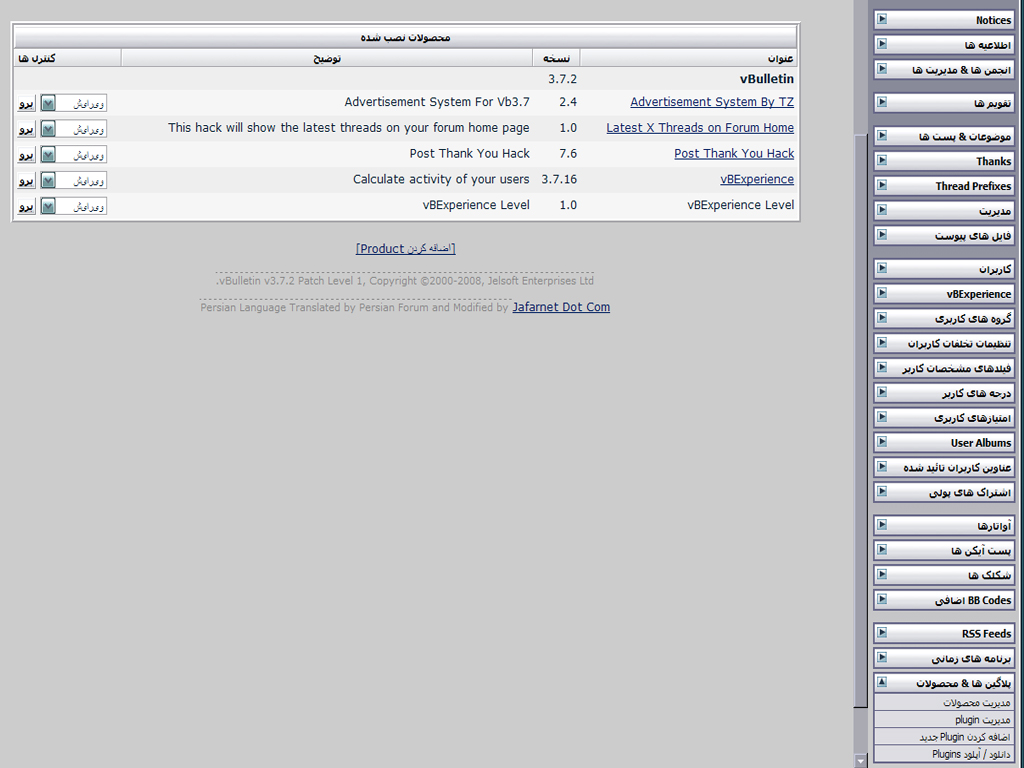Open the مدیریت sidebar menu

click(944, 210)
